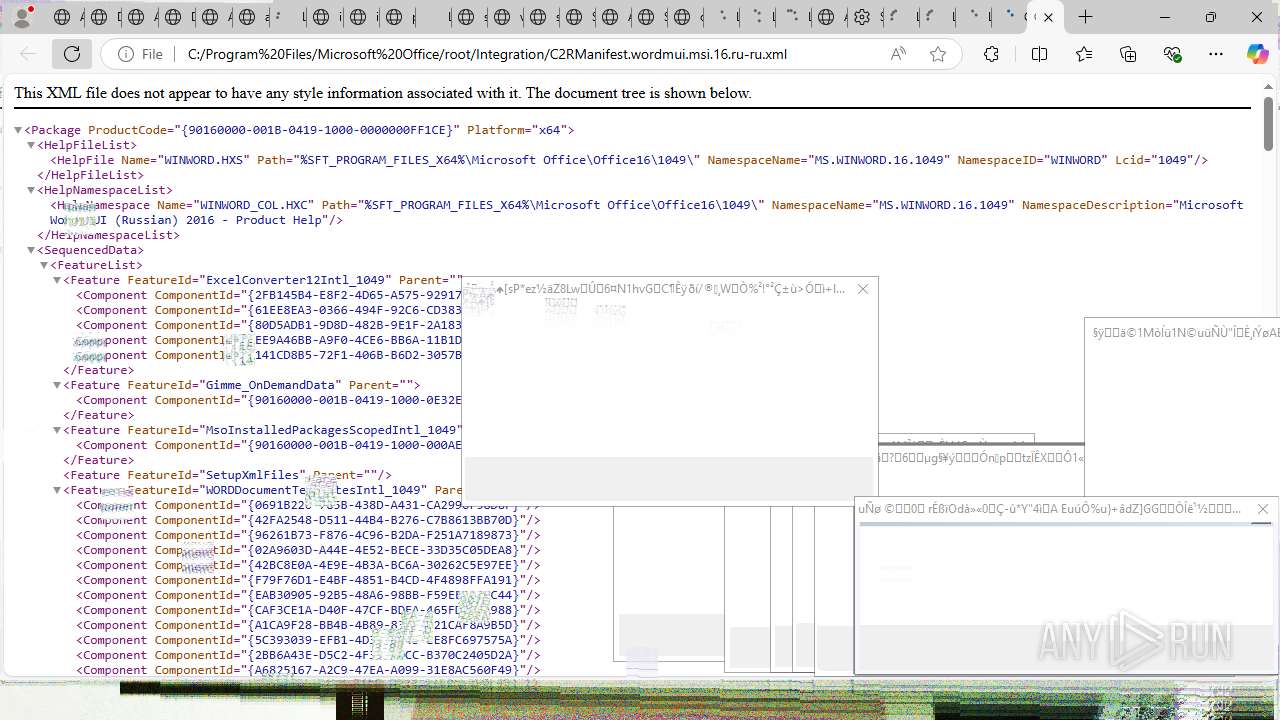Click component {F79F76D1-E4BF-4851-B4CD-4F4898FFA191}
Viewport: 1280px width, 720px height.
(x=309, y=580)
